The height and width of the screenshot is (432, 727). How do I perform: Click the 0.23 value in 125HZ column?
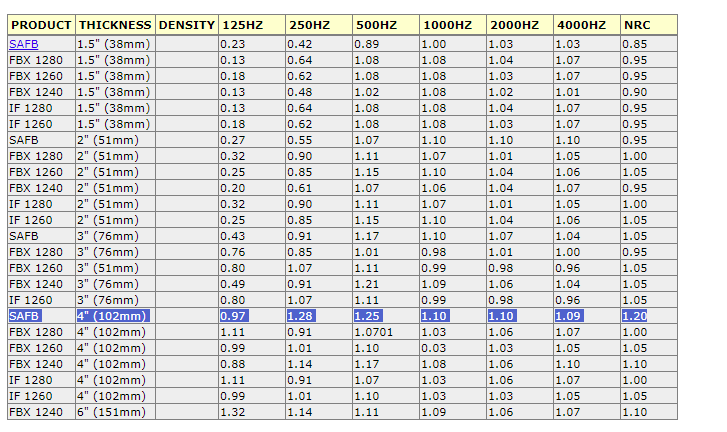click(233, 44)
